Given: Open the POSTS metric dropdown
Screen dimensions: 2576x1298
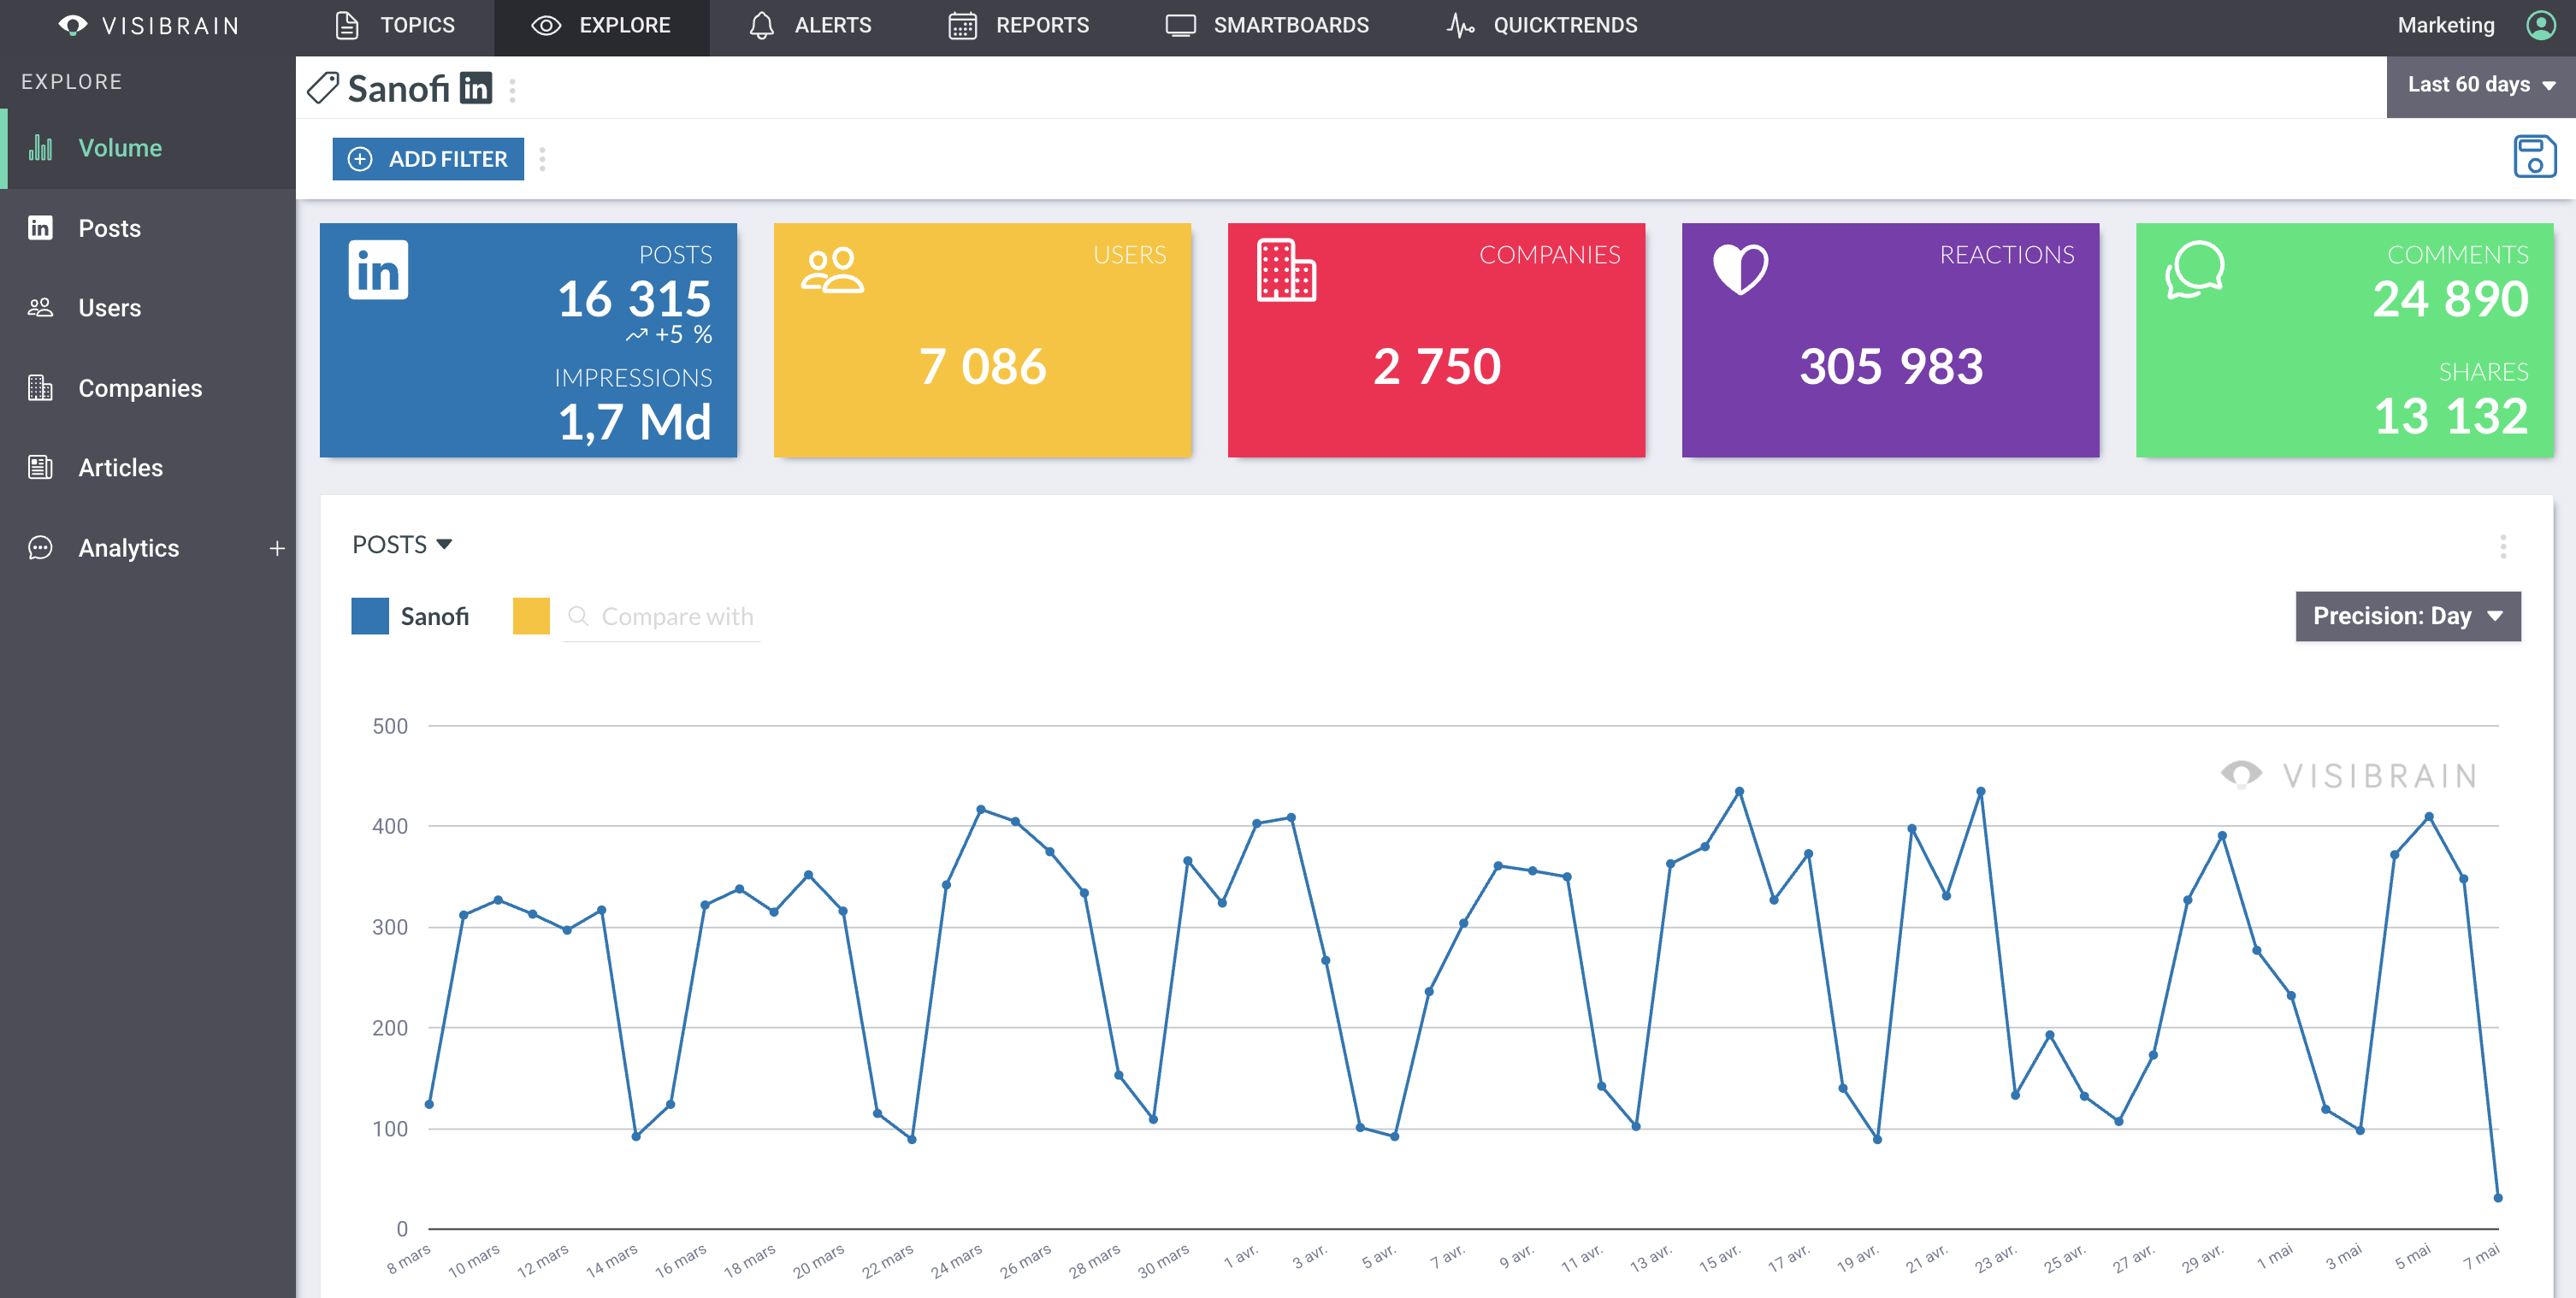Looking at the screenshot, I should (402, 544).
